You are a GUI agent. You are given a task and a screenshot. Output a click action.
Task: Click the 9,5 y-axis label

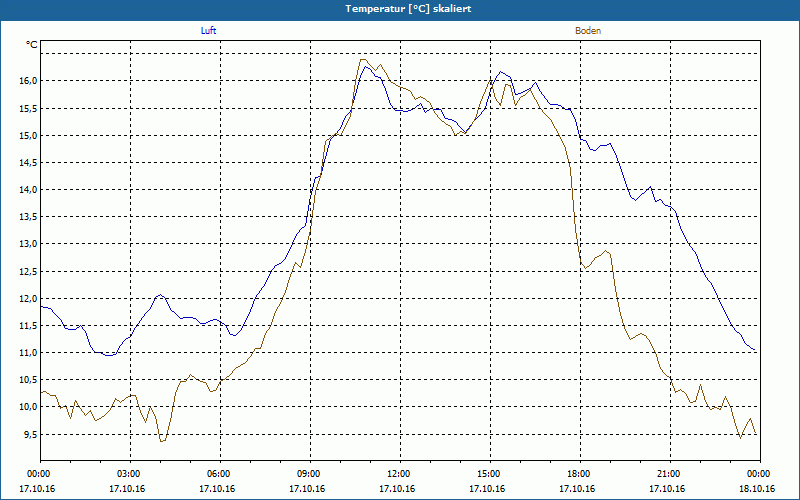pyautogui.click(x=30, y=434)
